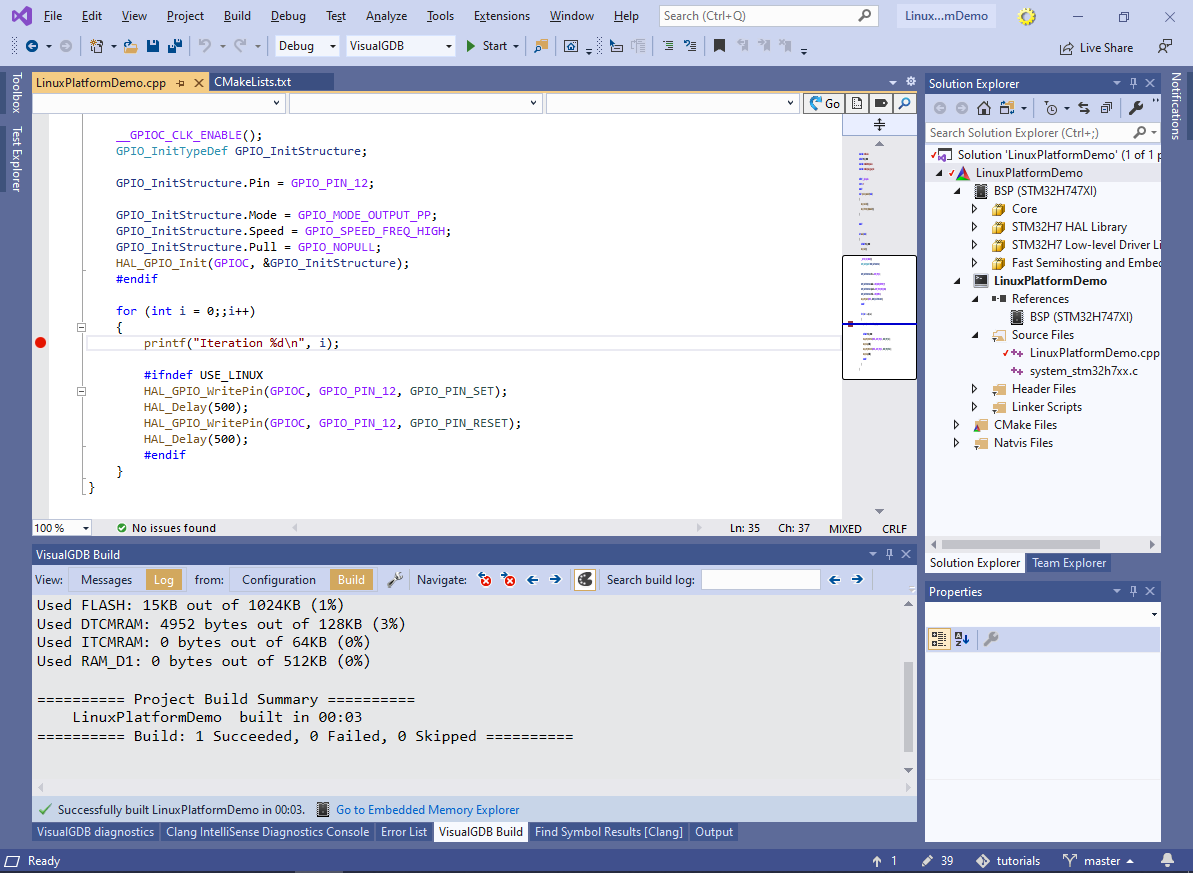Click the wrench icon in VisualGDB Build toolbar
Screen dimensions: 1193x873
(395, 579)
